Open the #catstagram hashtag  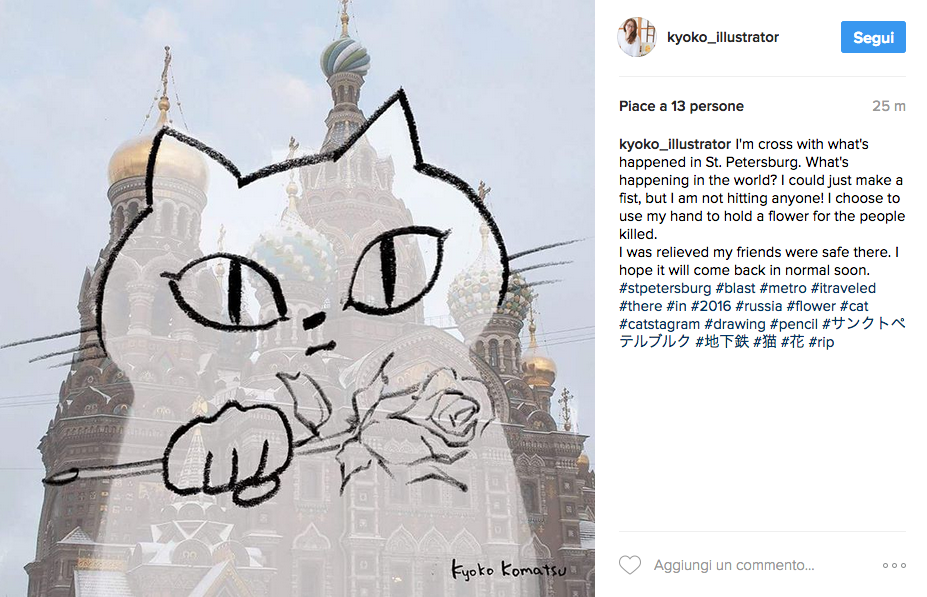[x=659, y=325]
